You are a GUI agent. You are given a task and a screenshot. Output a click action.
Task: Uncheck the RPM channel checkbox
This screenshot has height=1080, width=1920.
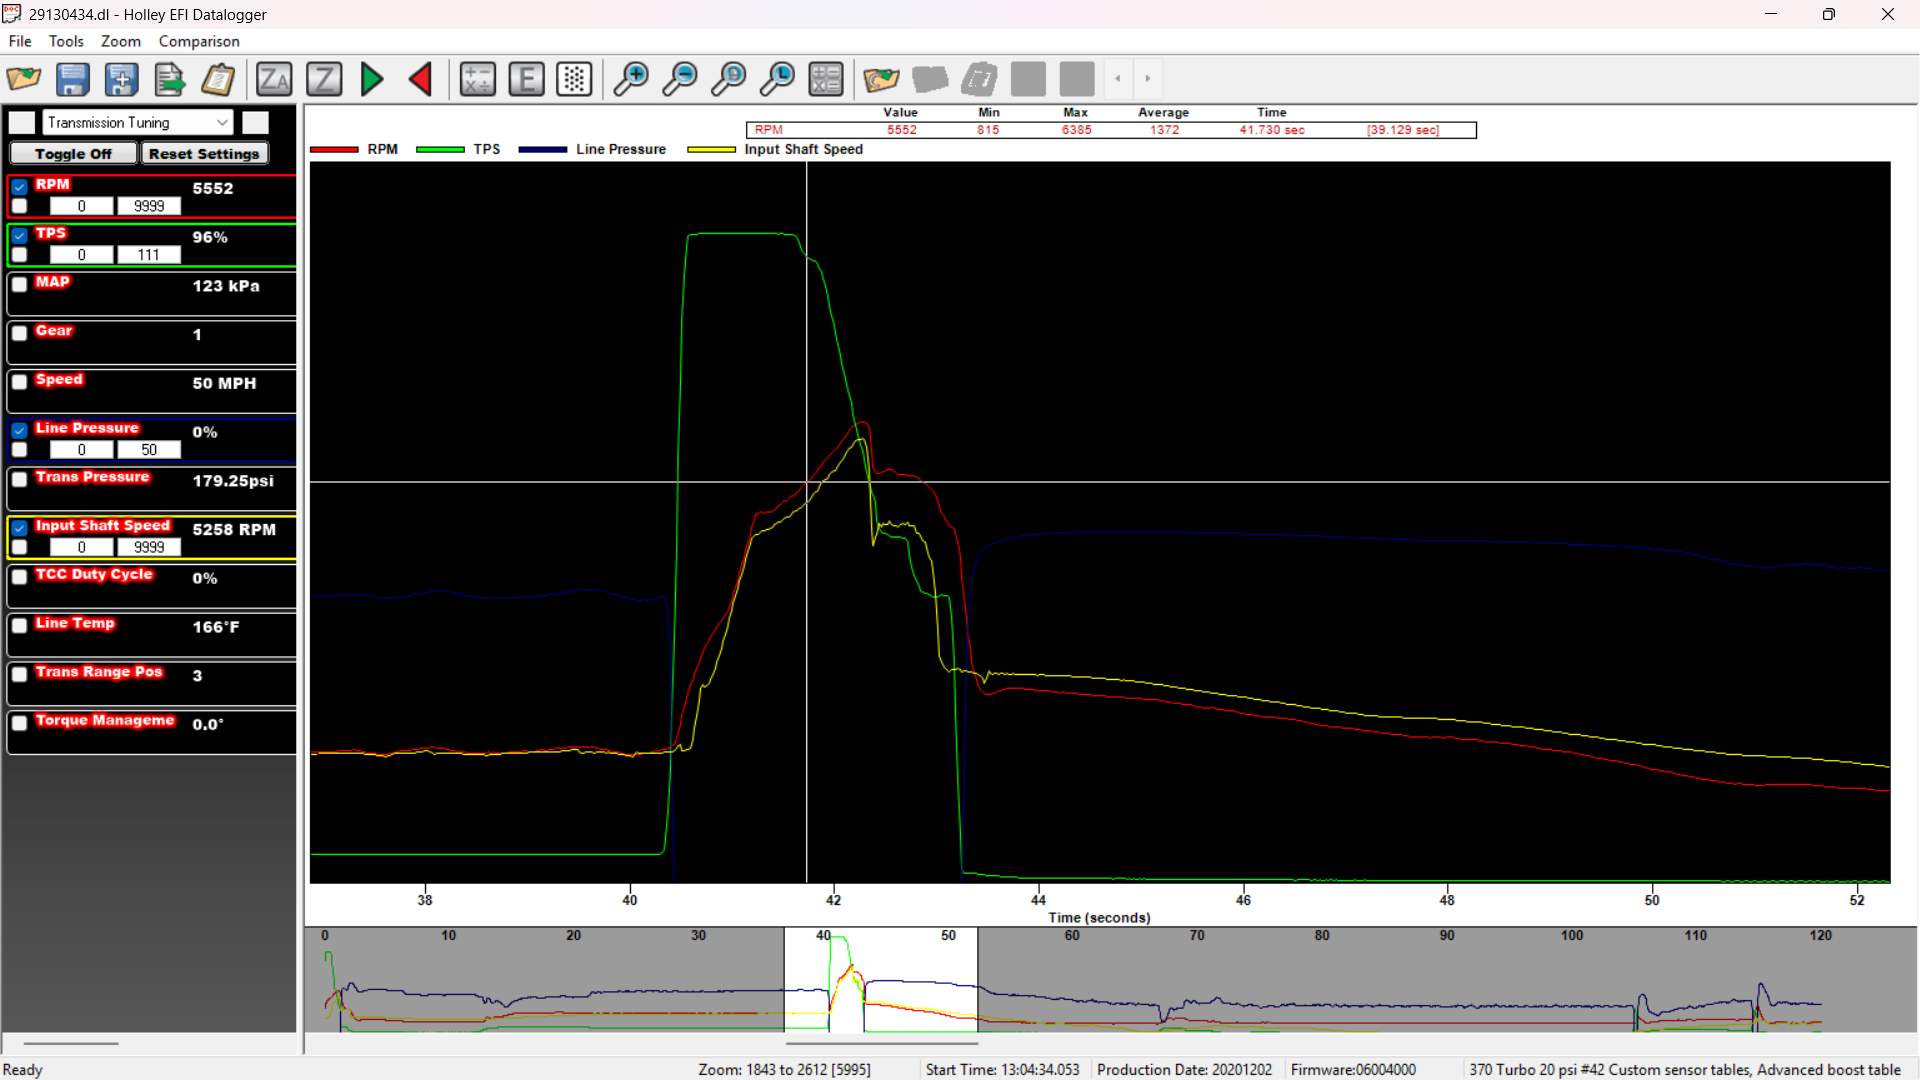coord(19,186)
